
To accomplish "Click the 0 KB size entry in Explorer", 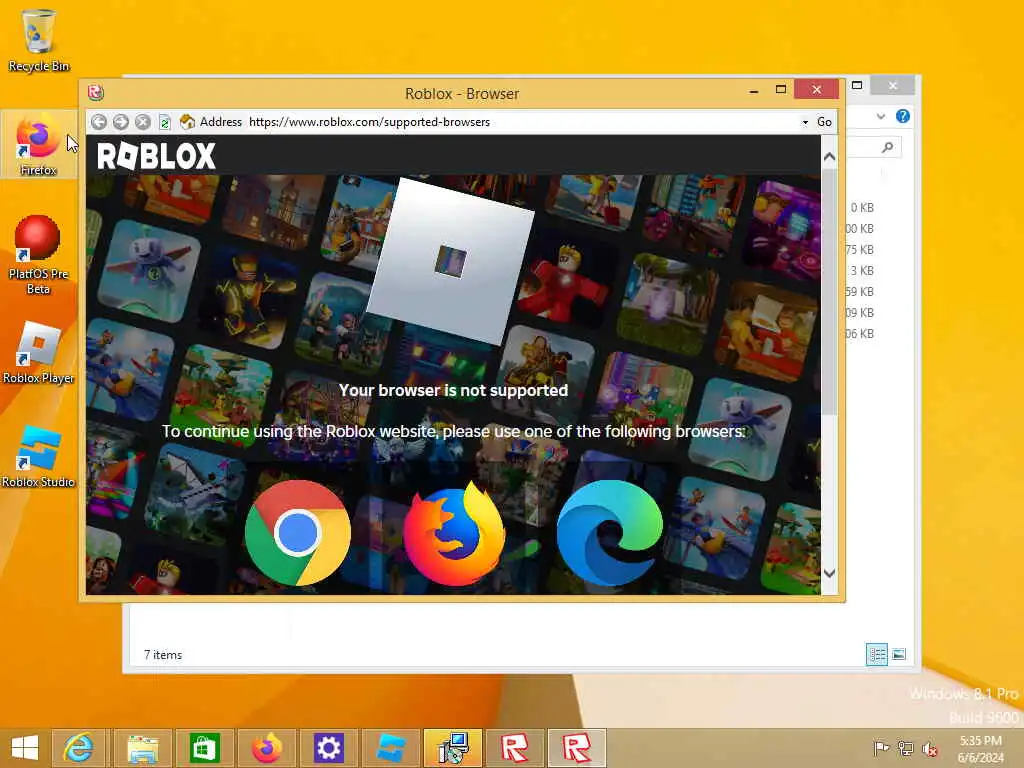I will tap(862, 208).
